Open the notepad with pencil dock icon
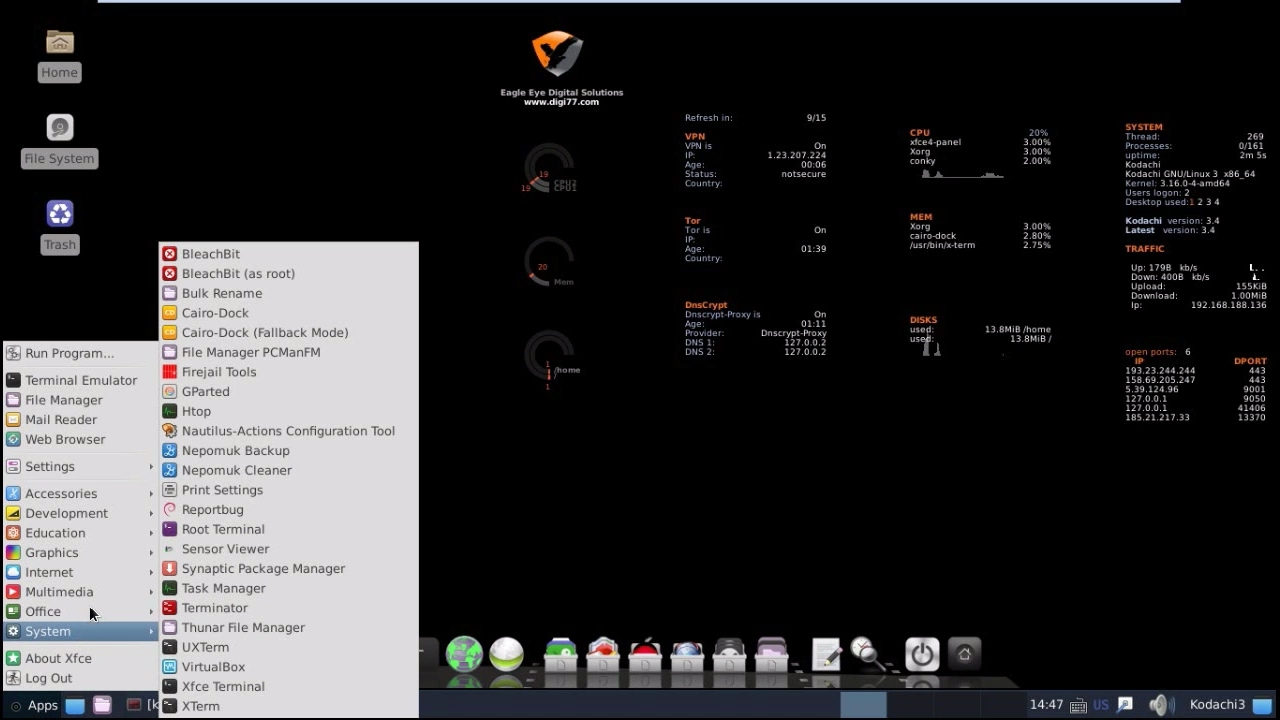 click(826, 654)
